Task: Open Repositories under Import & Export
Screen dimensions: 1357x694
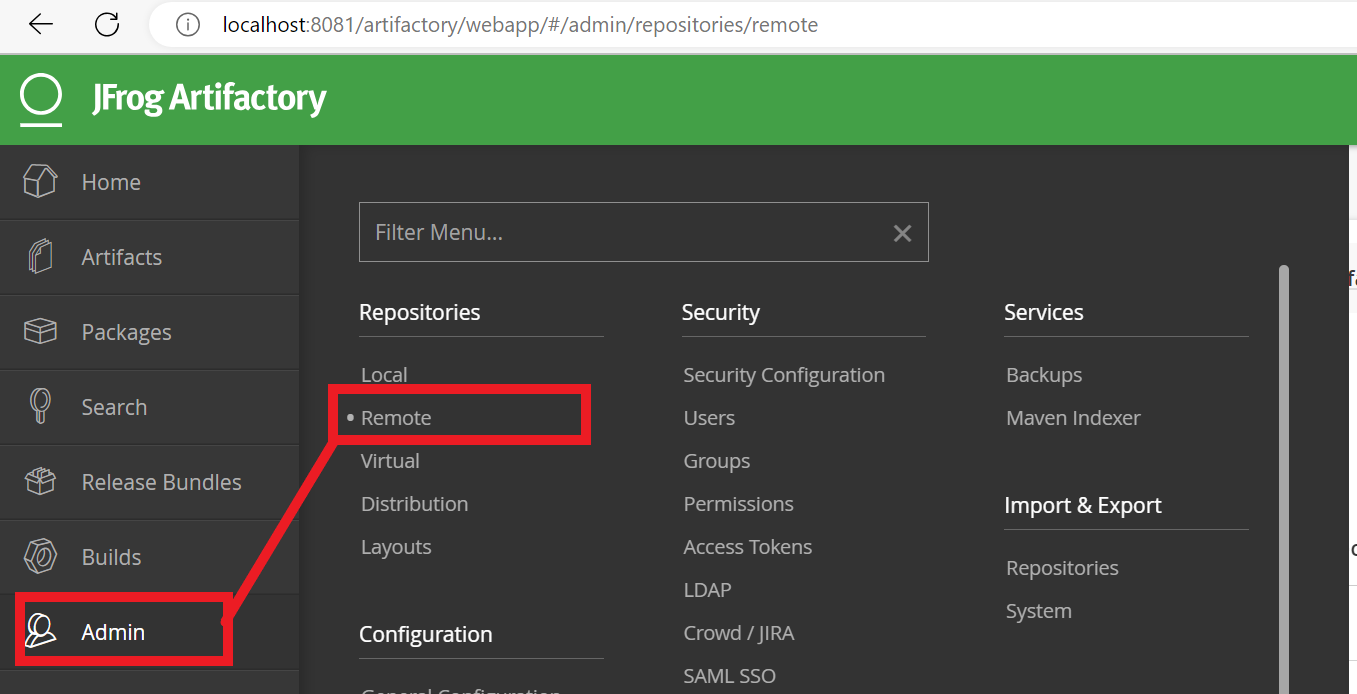Action: (x=1062, y=568)
